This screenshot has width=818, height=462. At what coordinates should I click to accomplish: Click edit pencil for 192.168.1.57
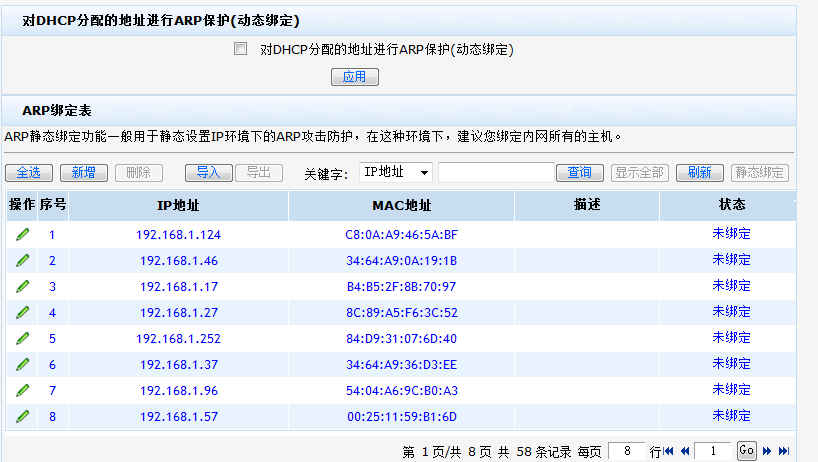[x=22, y=416]
